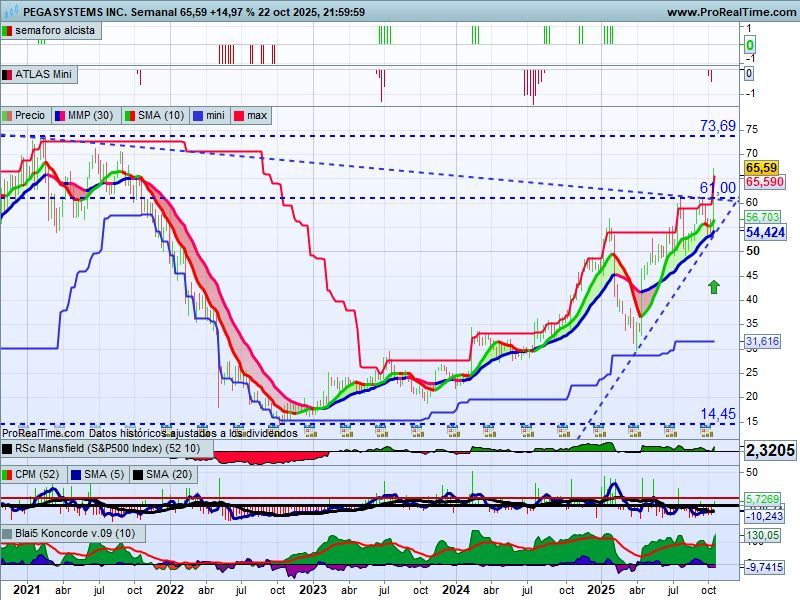The width and height of the screenshot is (800, 600).
Task: Select the Precio price label
Action: coord(25,115)
